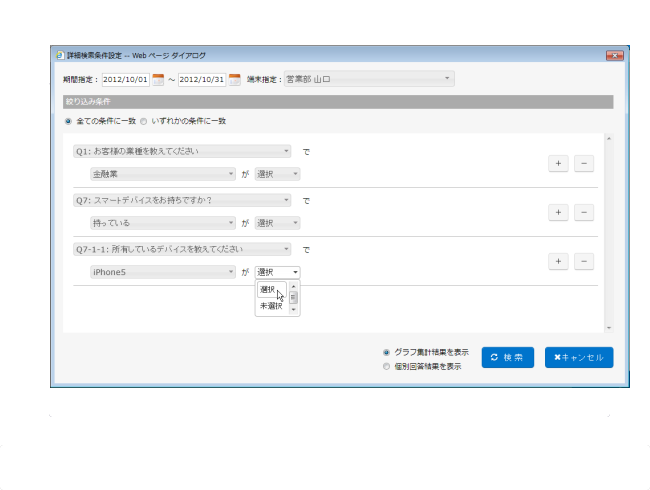Expand the 金融業 answer dropdown
Image resolution: width=650 pixels, height=490 pixels.
coord(163,173)
